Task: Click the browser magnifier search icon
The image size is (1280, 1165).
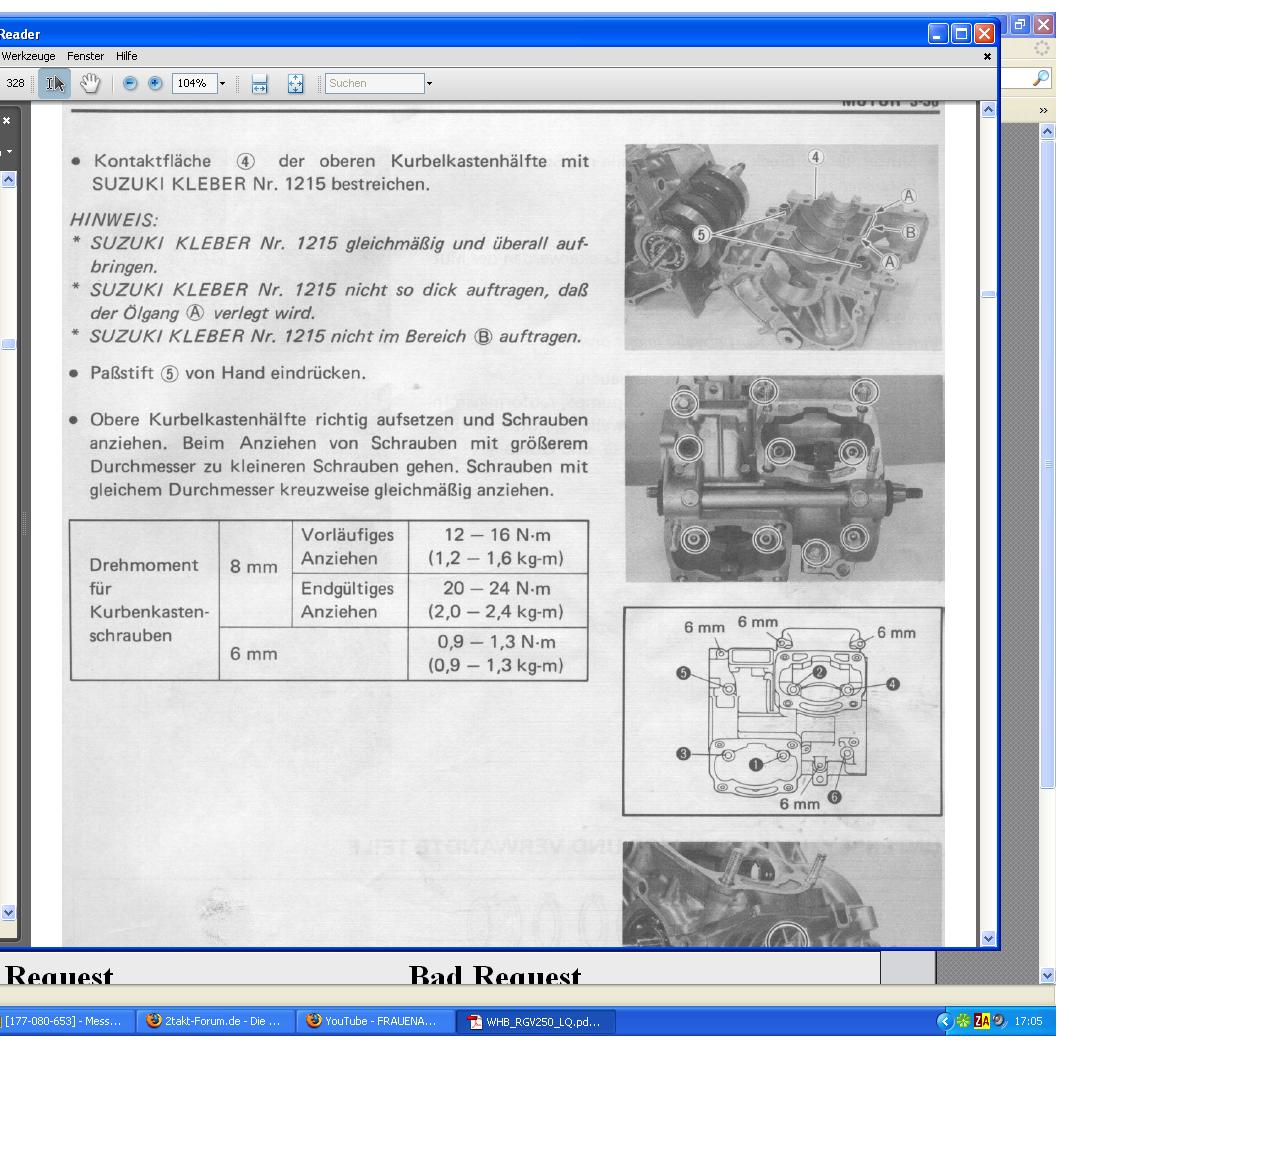Action: point(1041,78)
